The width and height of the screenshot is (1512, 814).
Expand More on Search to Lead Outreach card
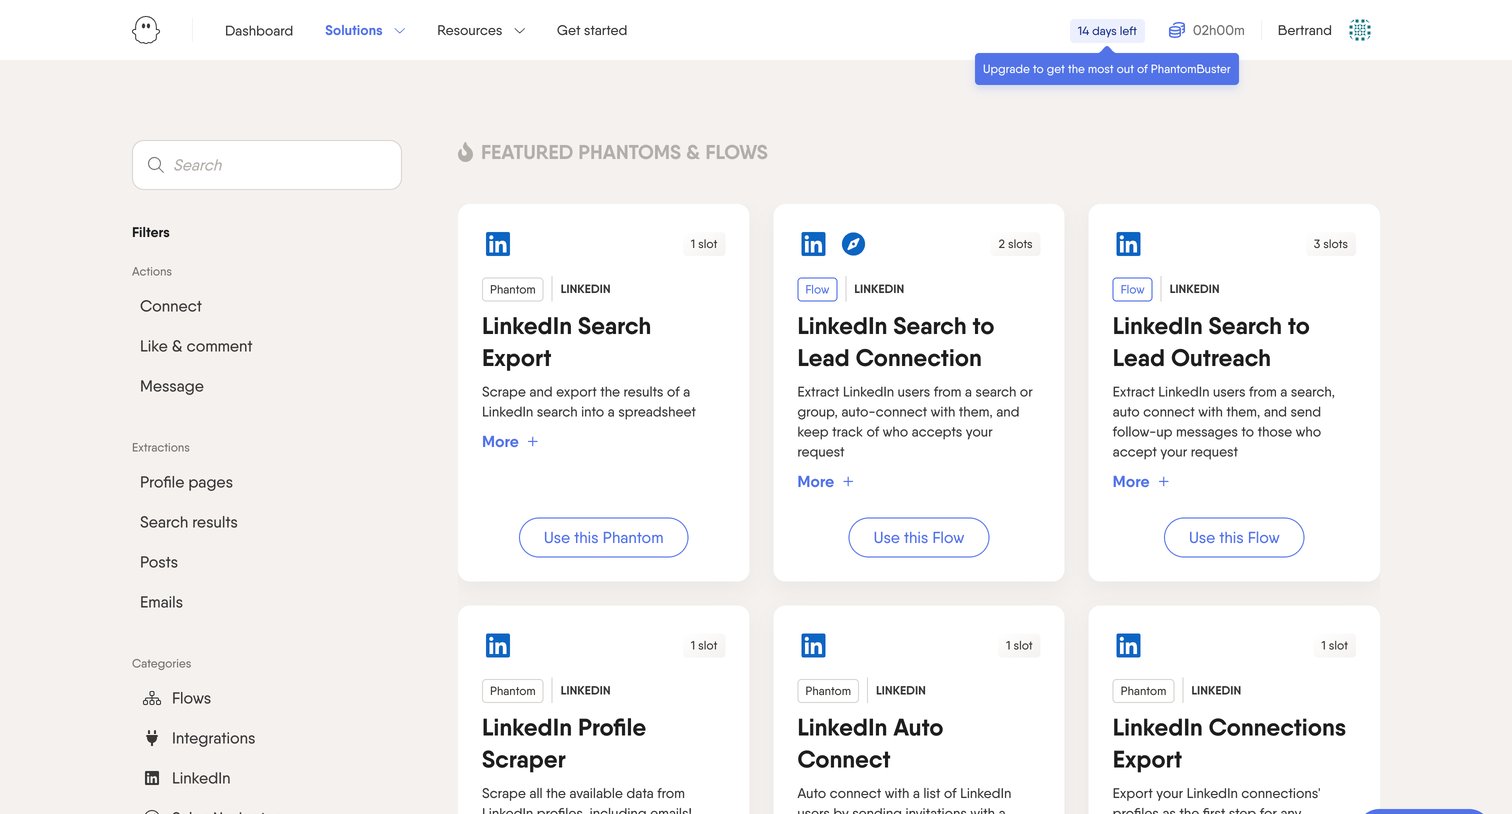point(1141,482)
